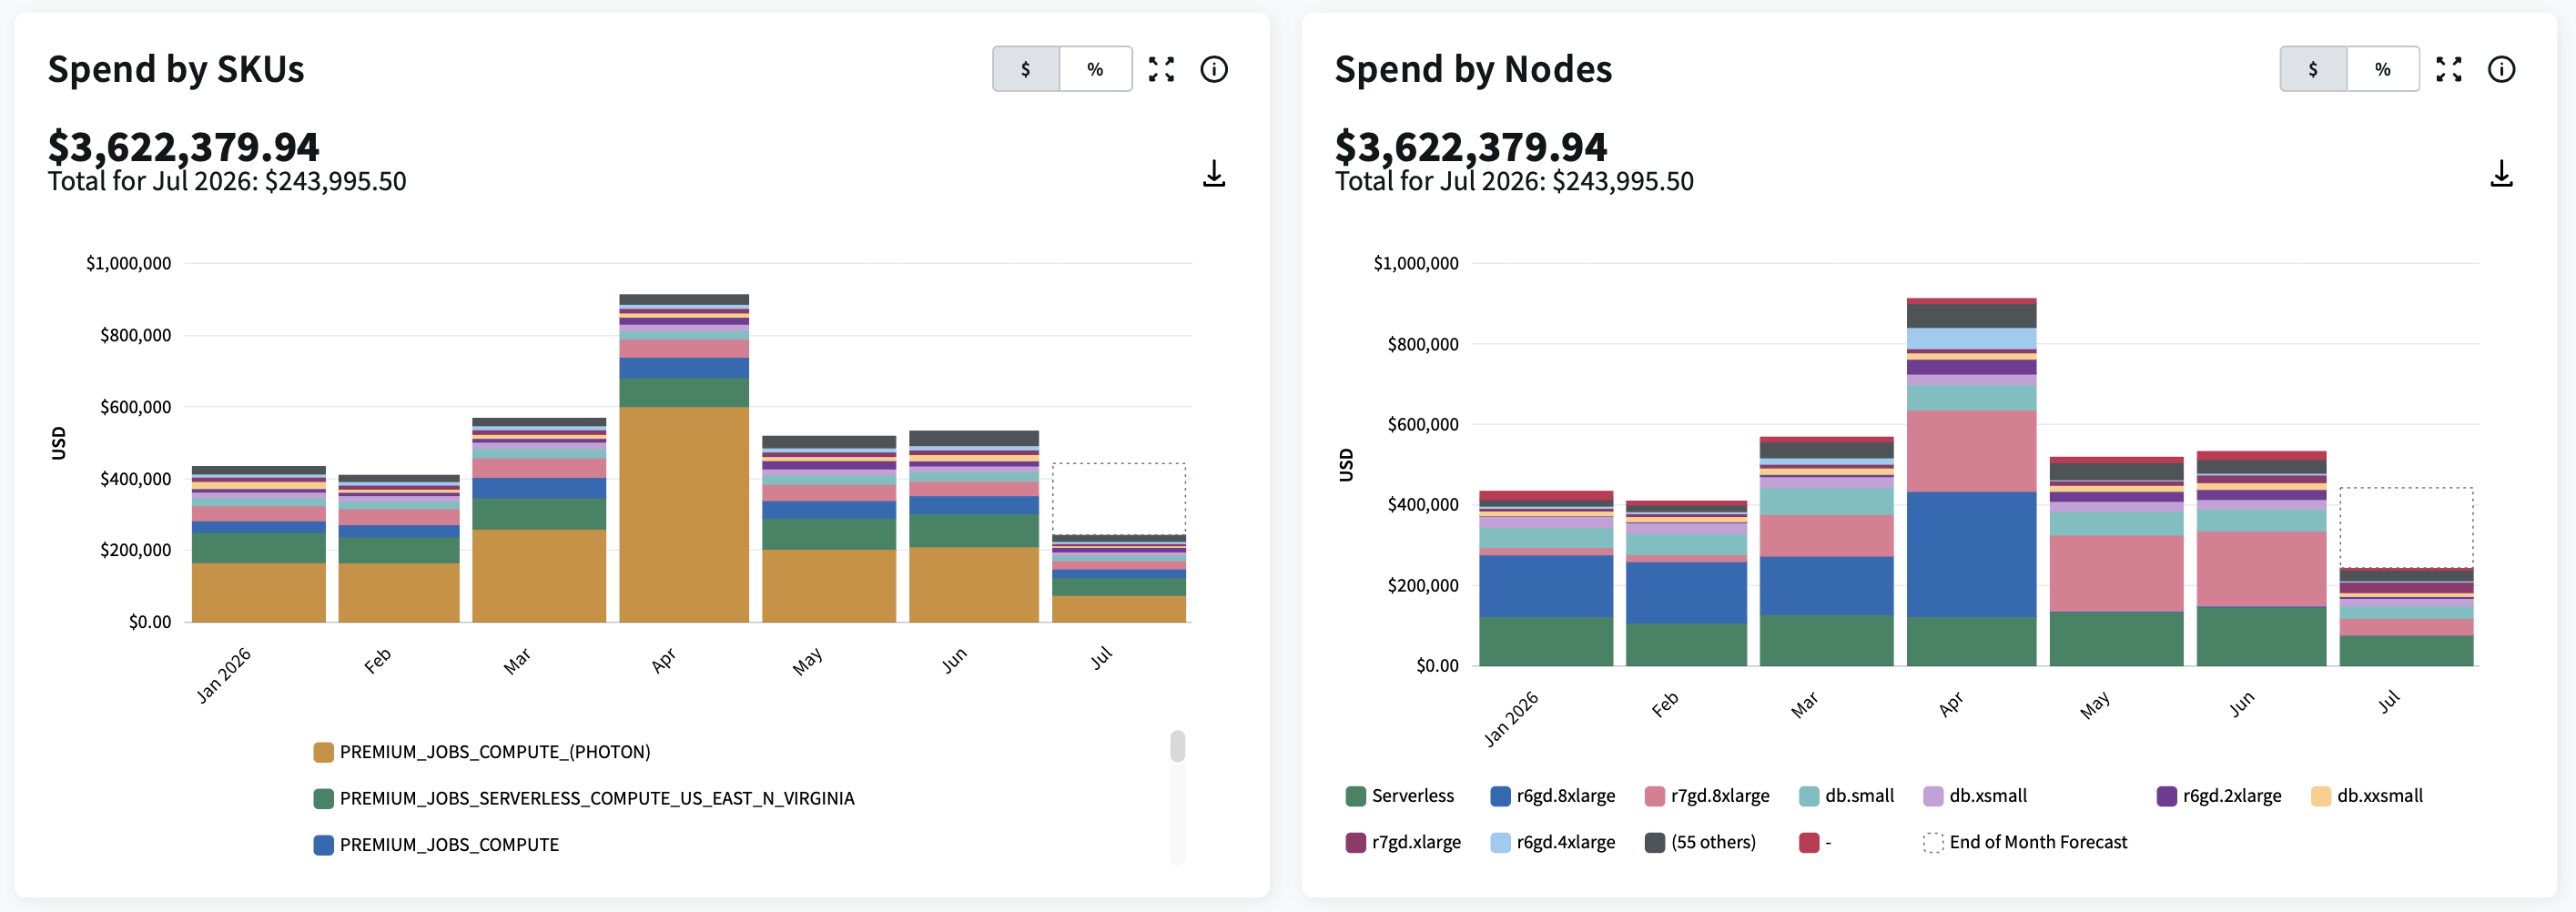Switch Spend by Nodes to dollar view
Image resolution: width=2576 pixels, height=912 pixels.
tap(2313, 69)
